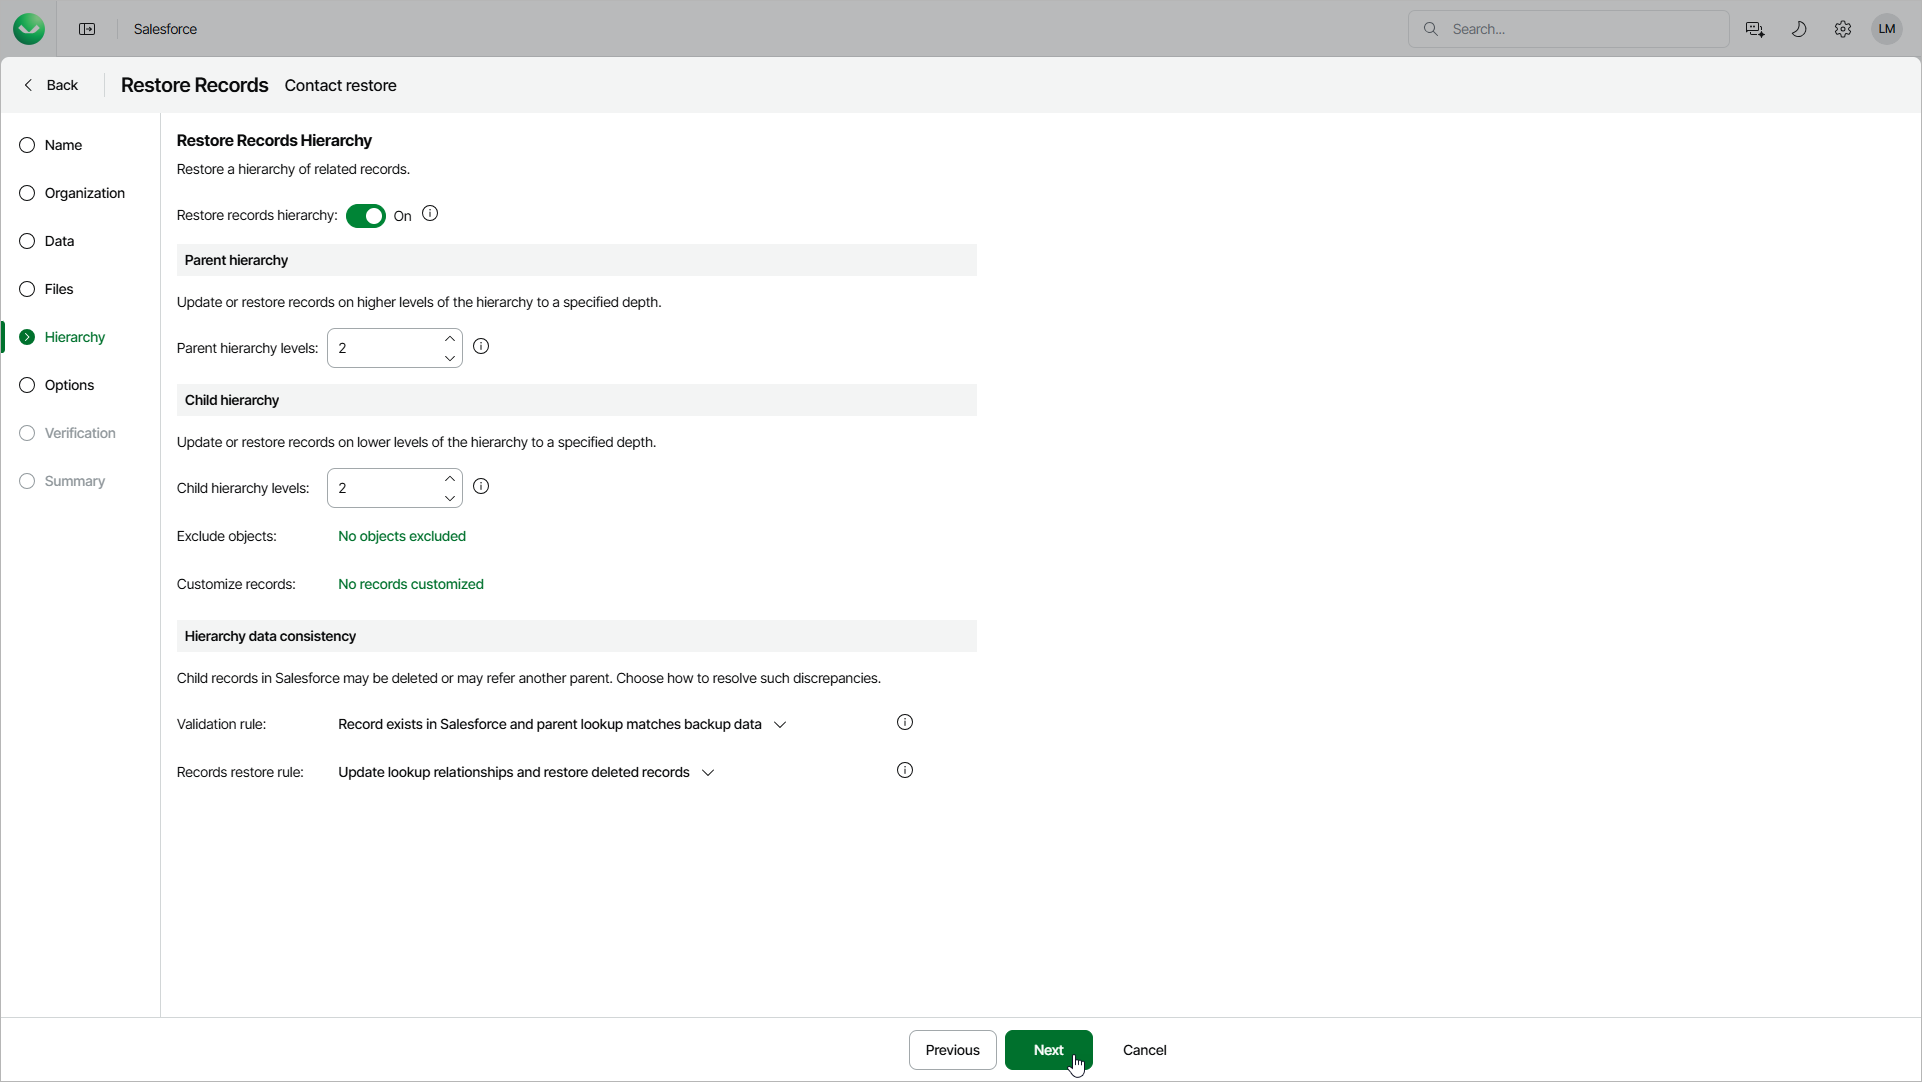This screenshot has height=1082, width=1922.
Task: Open the No objects excluded link
Action: [402, 536]
